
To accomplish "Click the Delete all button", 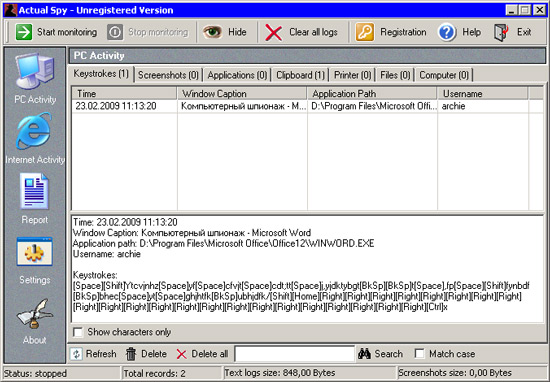I will [x=202, y=354].
